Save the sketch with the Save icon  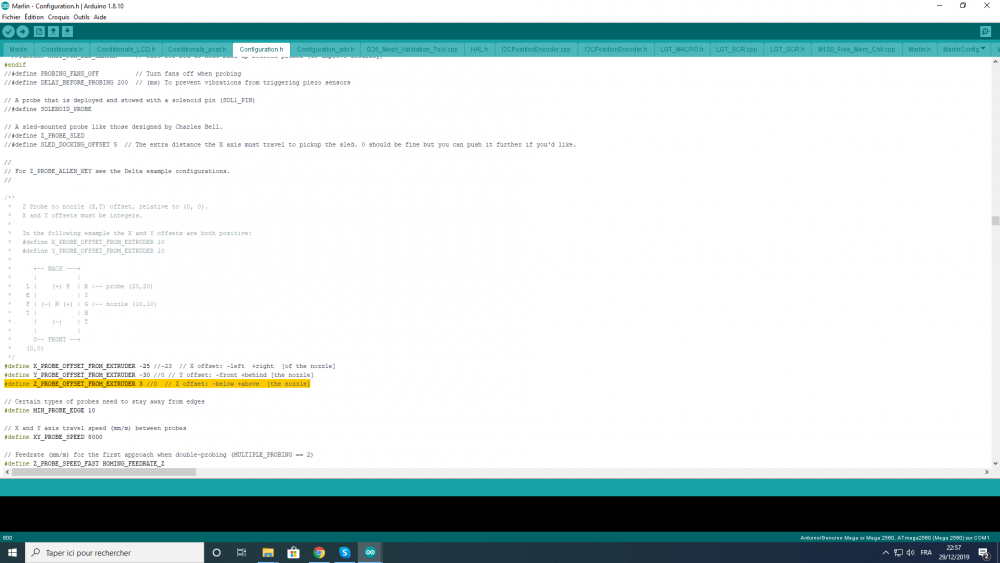click(x=67, y=31)
